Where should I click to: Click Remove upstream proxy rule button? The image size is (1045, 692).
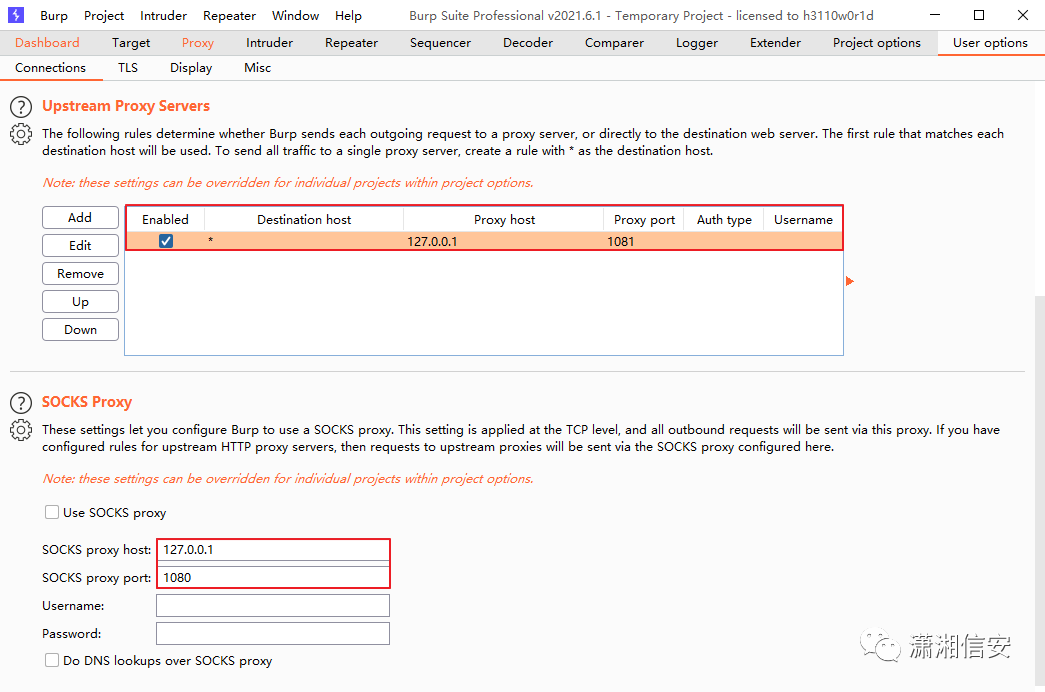80,273
